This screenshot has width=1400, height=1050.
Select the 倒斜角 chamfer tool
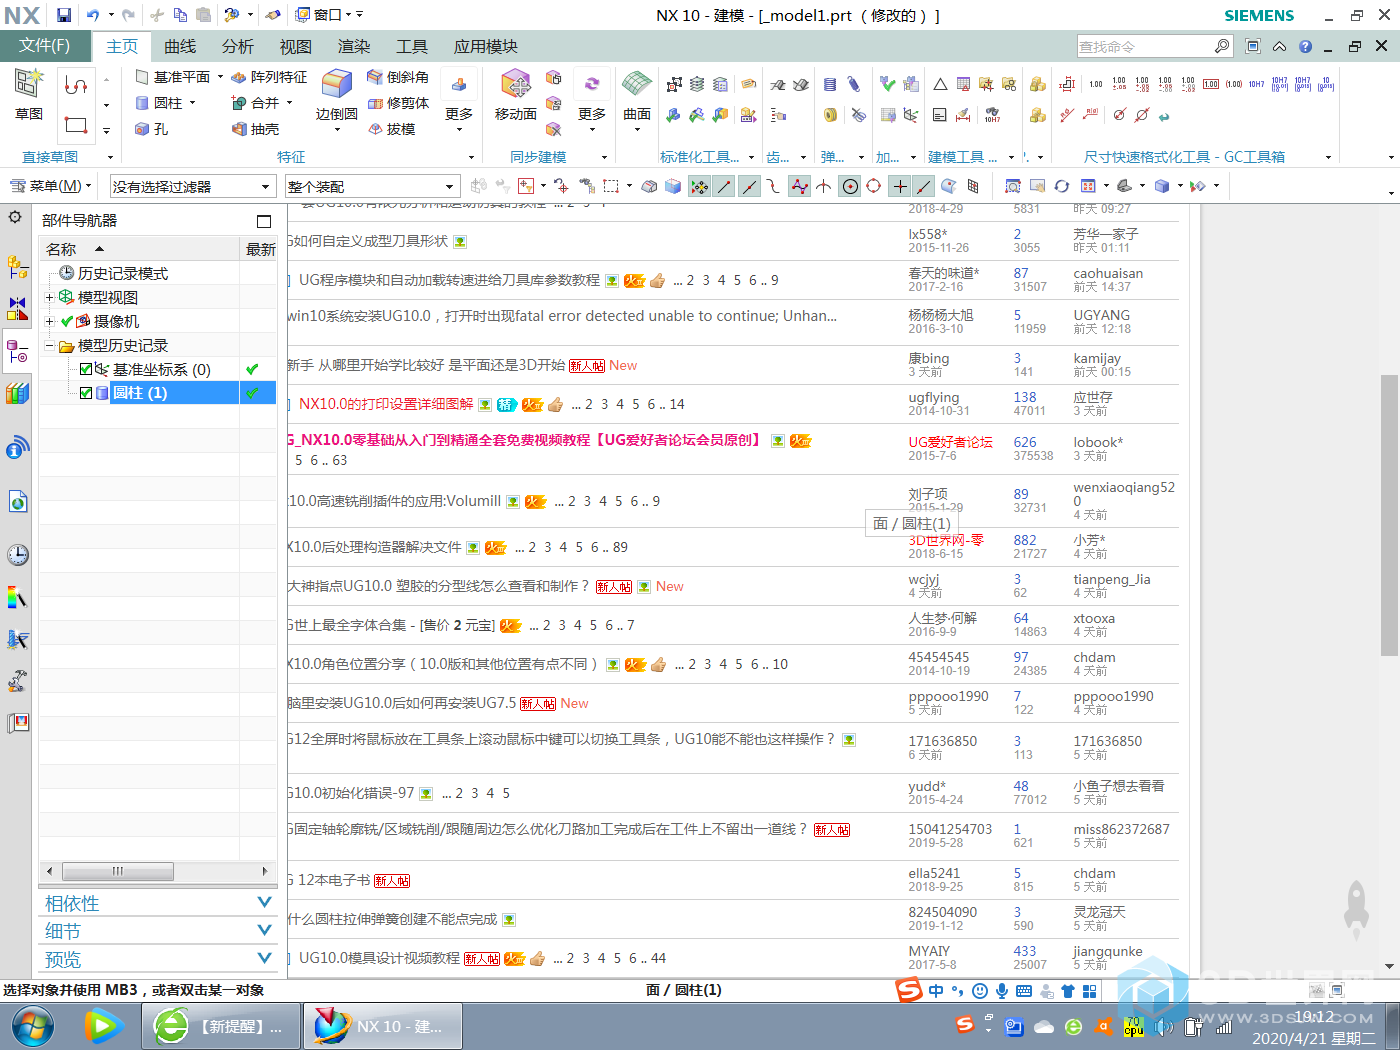click(x=398, y=77)
